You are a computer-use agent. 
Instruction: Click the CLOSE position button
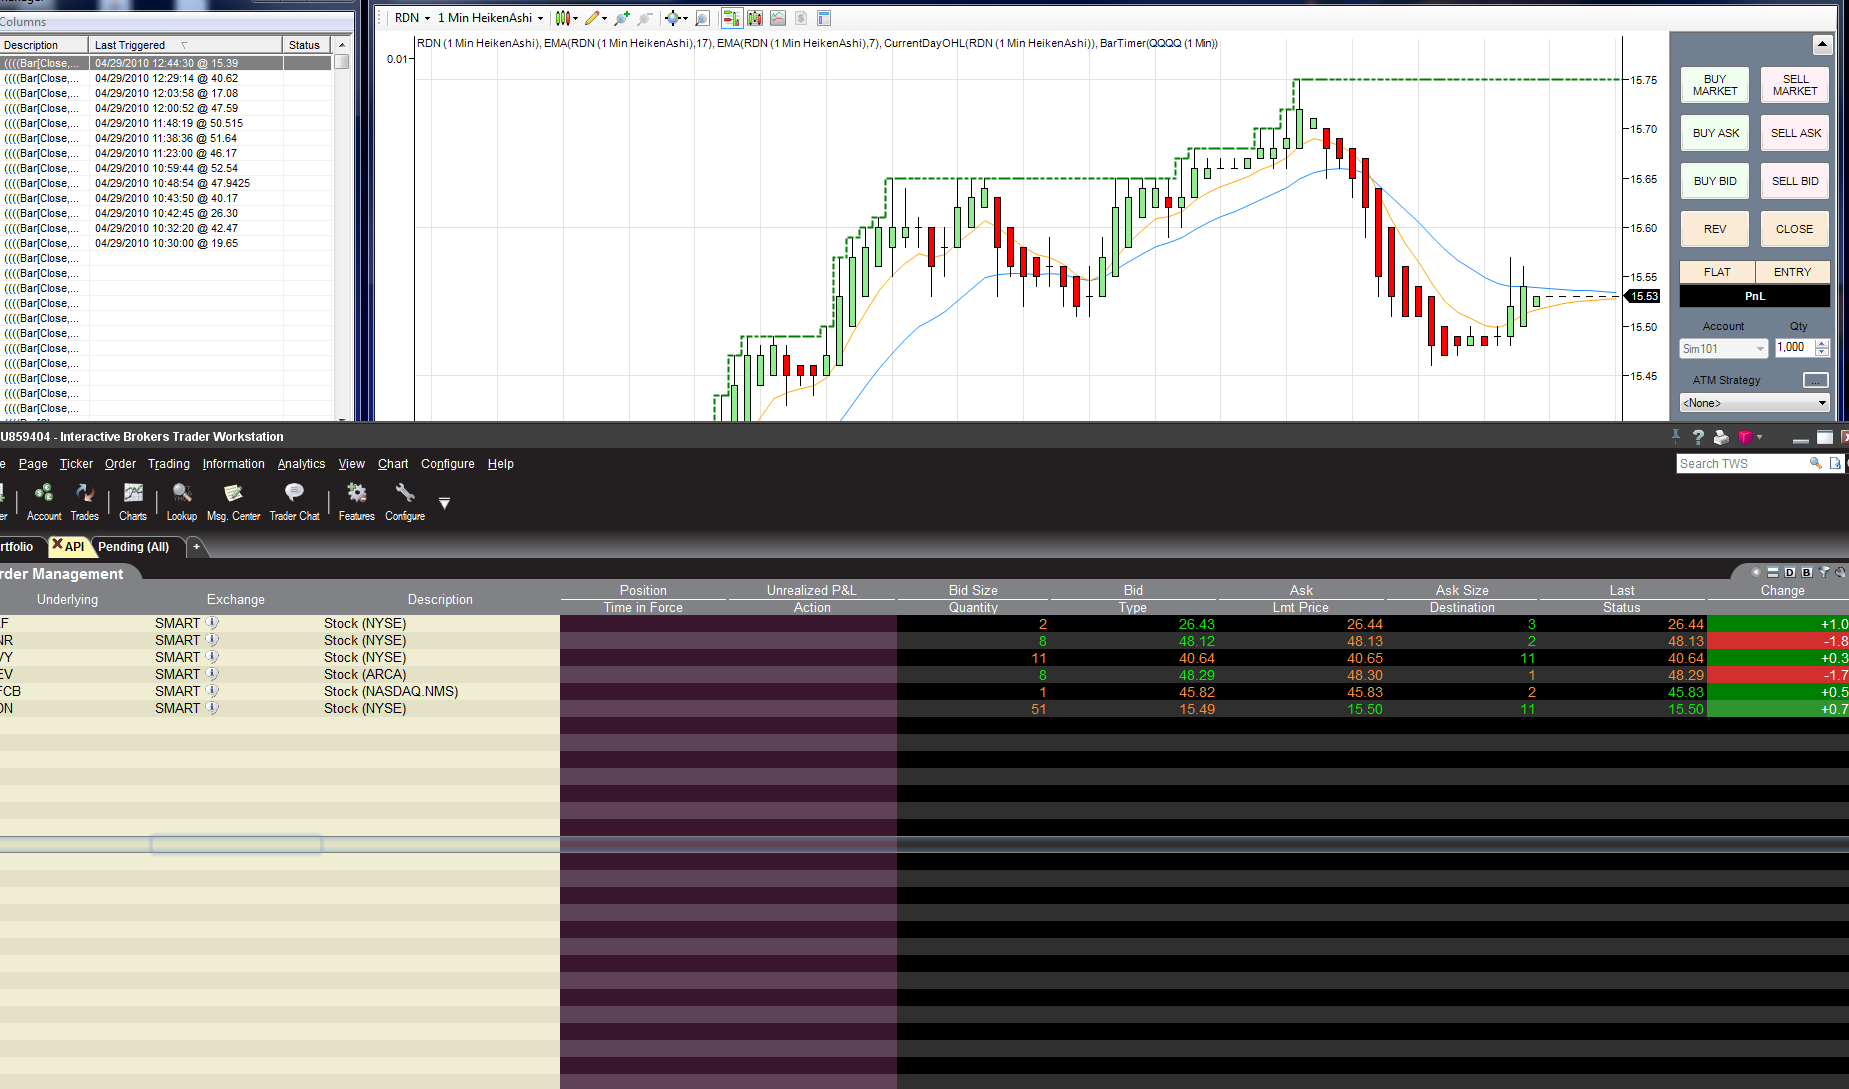(1795, 229)
